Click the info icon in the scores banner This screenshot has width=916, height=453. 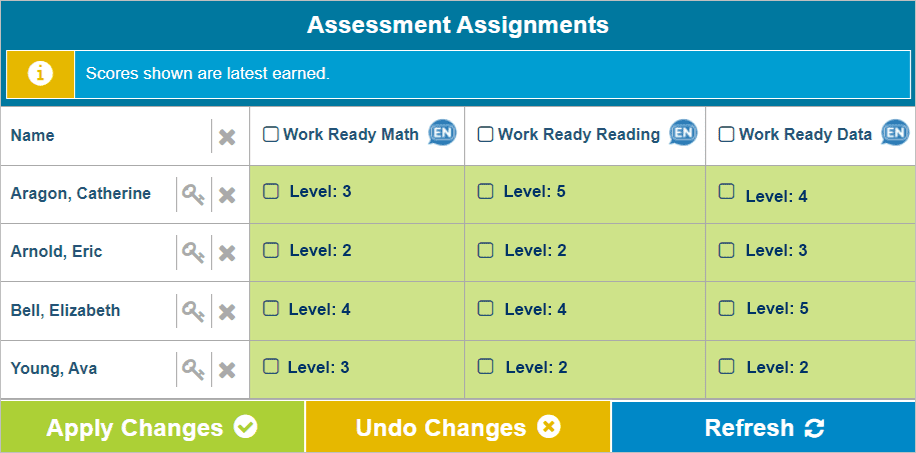tap(40, 74)
